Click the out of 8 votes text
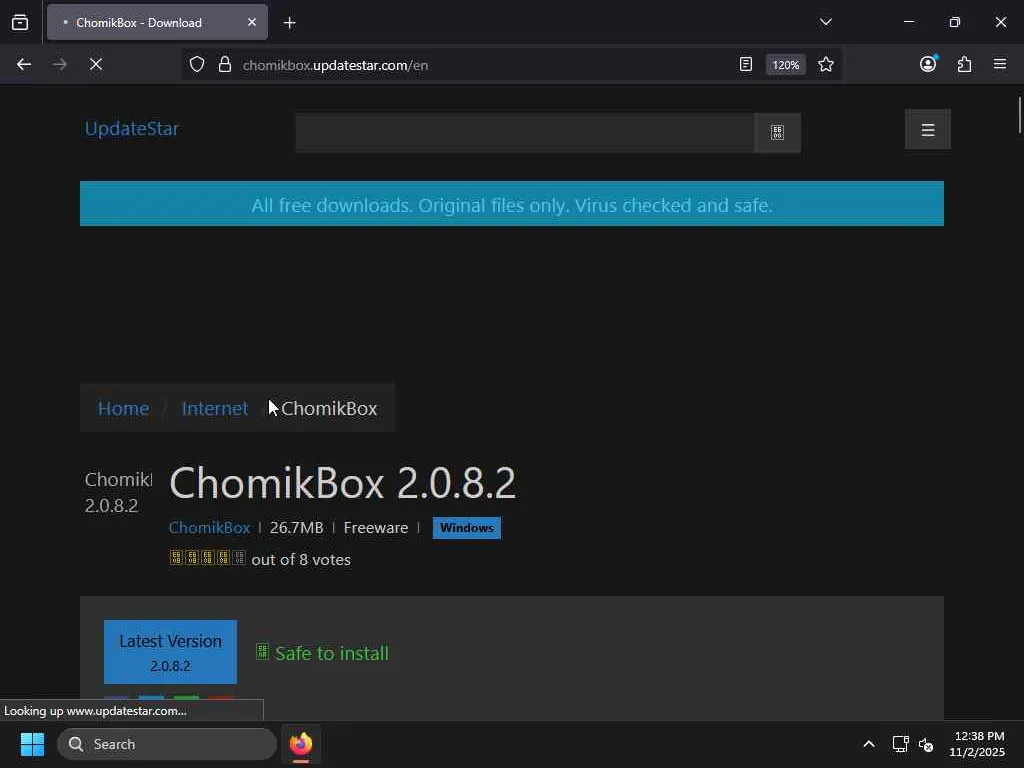 (301, 560)
